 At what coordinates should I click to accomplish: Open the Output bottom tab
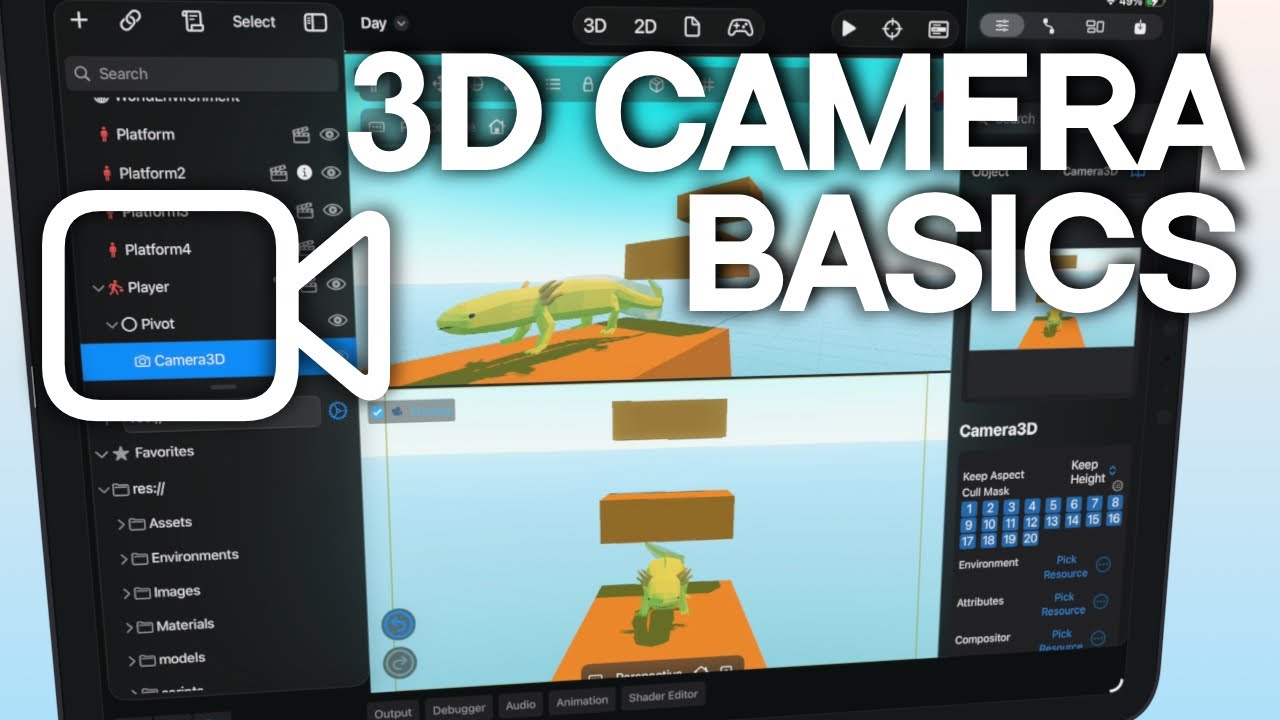[393, 712]
